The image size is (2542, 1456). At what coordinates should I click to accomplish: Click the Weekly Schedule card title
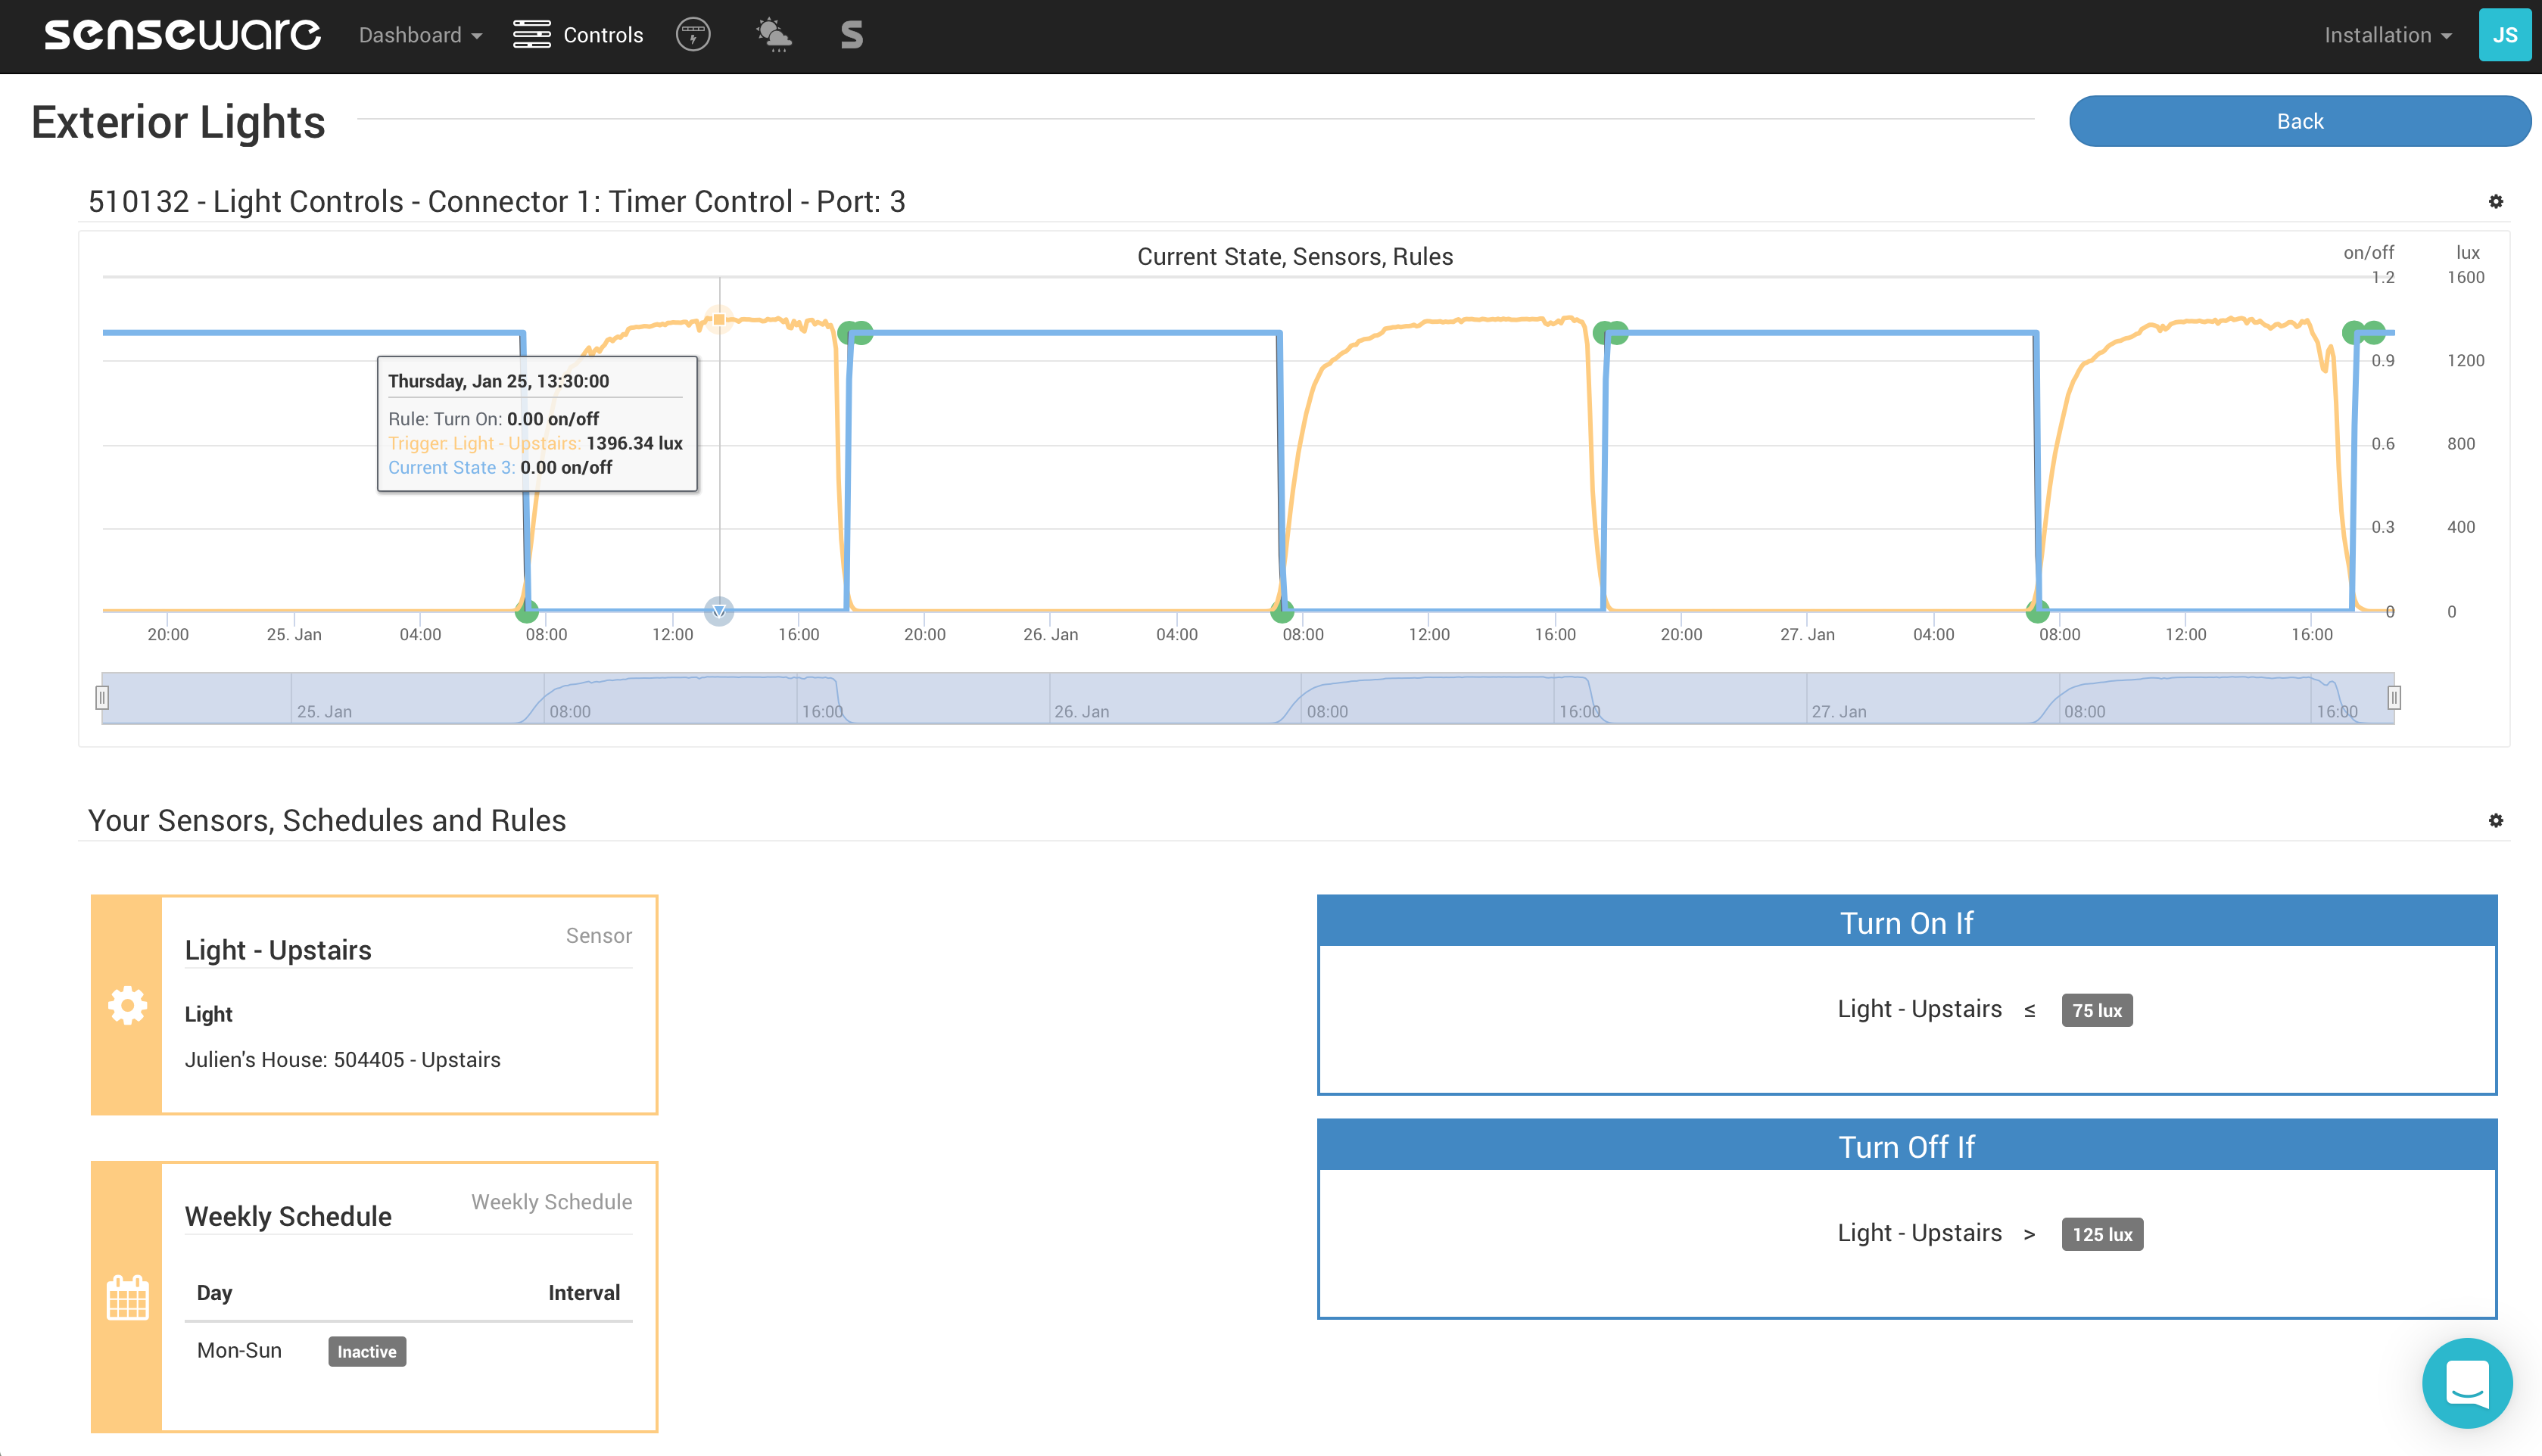288,1216
